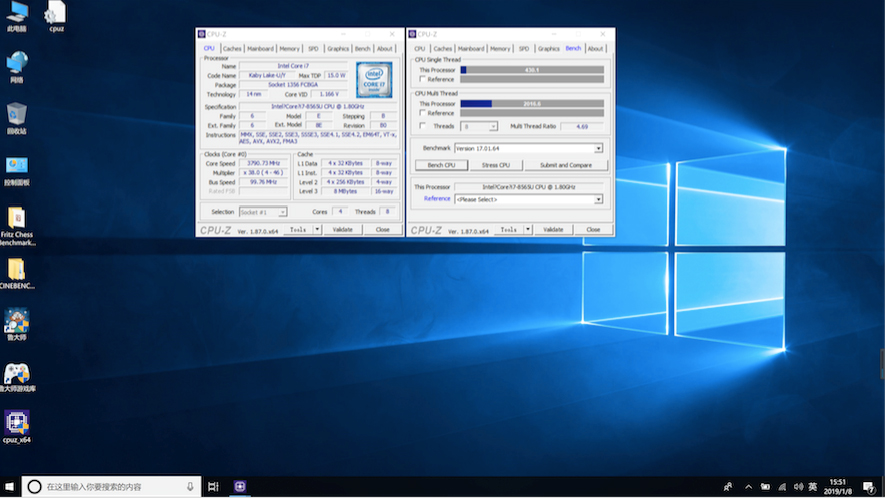The height and width of the screenshot is (498, 885).
Task: Switch to Memory tab in left CPU-Z
Action: [x=290, y=49]
